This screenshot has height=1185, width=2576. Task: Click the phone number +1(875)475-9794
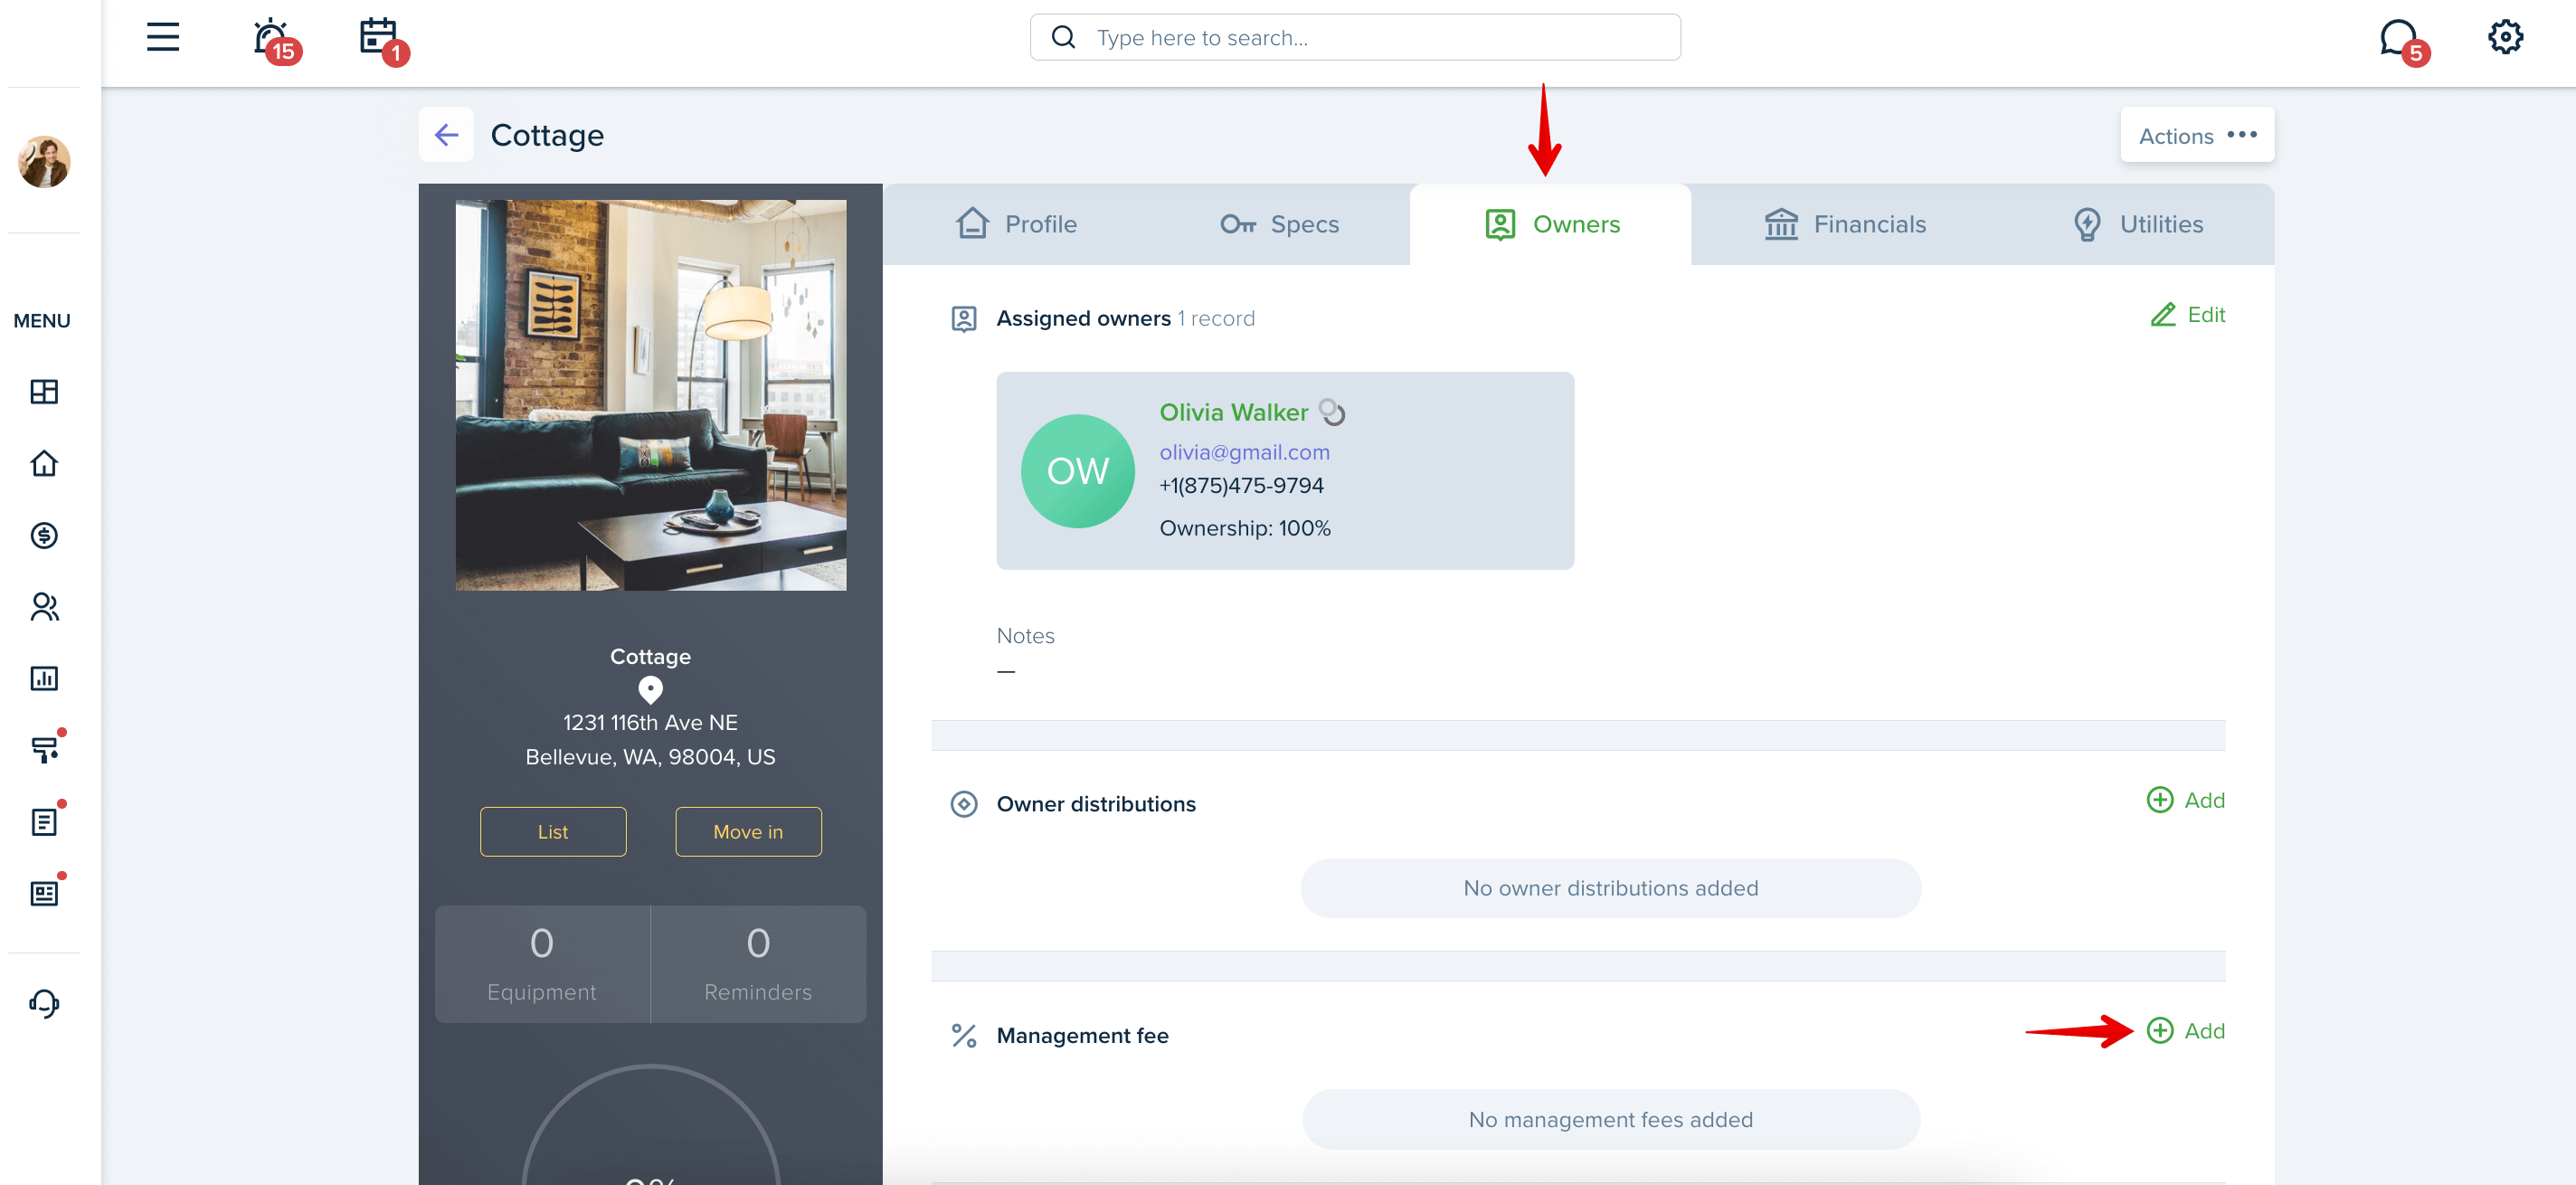coord(1241,486)
